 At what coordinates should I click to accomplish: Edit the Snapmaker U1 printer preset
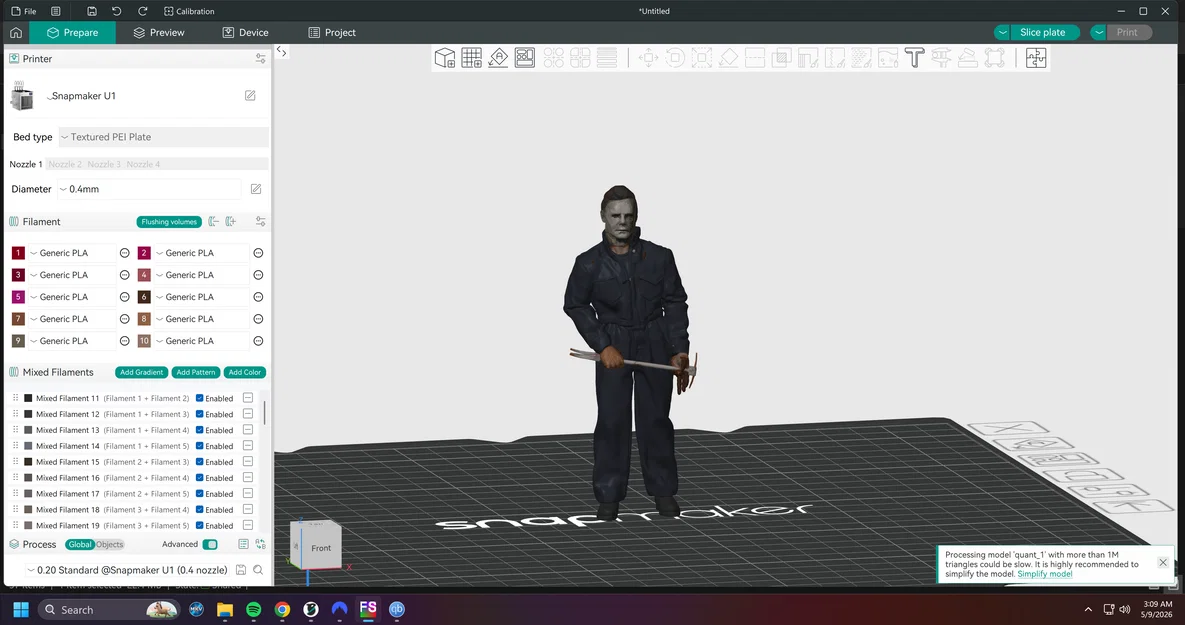coord(250,95)
